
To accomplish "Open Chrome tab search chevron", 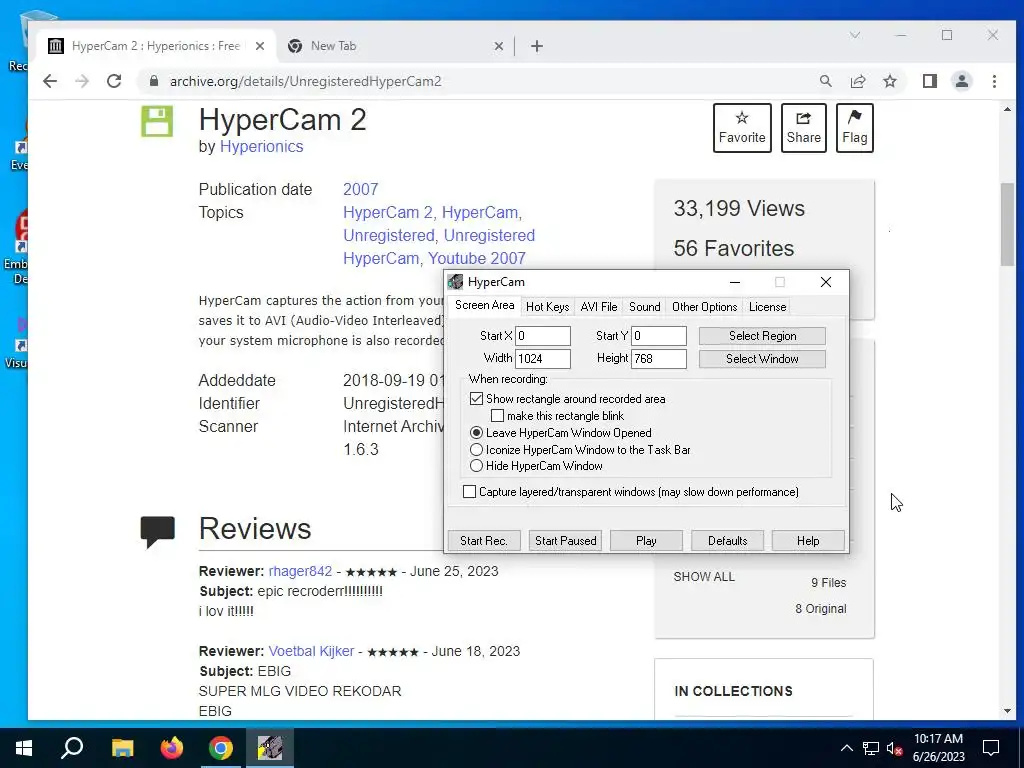I will click(854, 35).
